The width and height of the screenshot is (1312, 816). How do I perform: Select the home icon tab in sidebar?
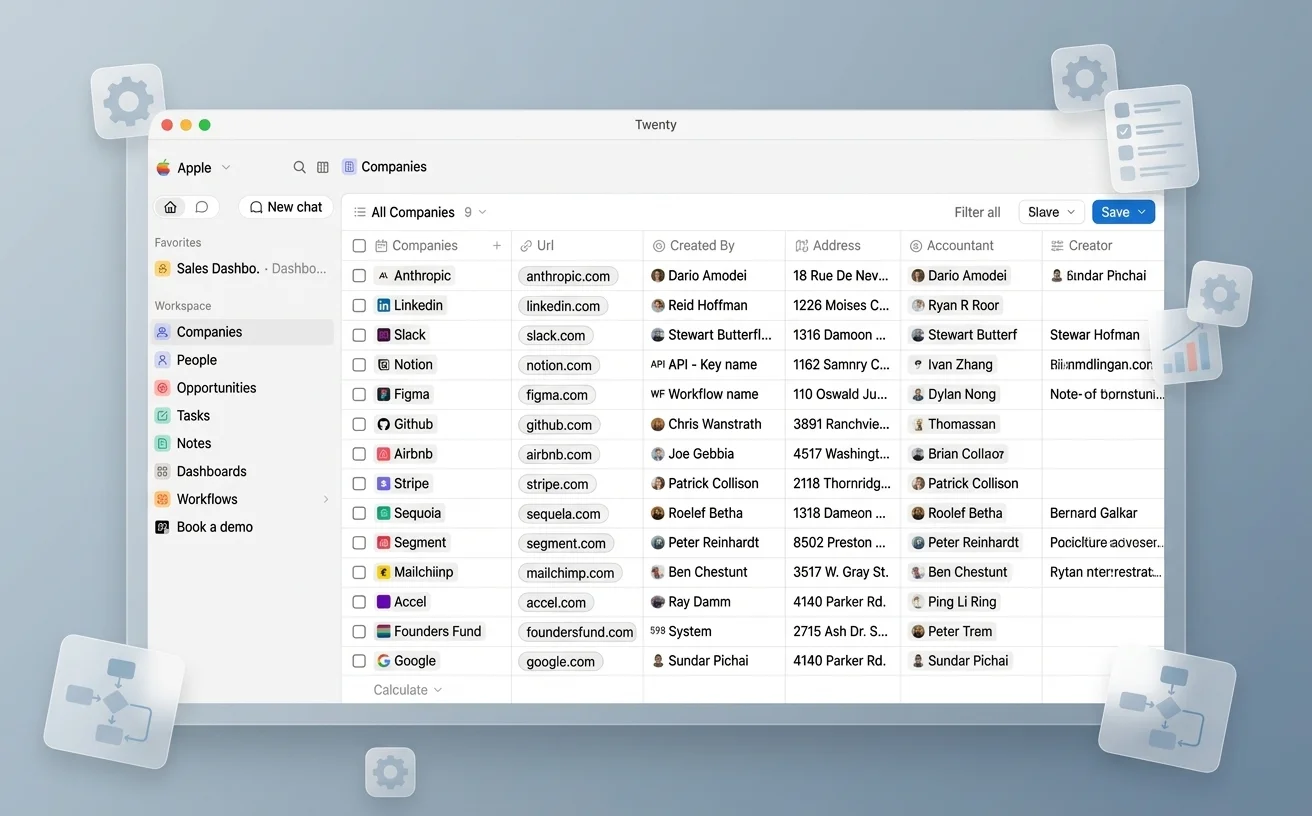tap(171, 207)
